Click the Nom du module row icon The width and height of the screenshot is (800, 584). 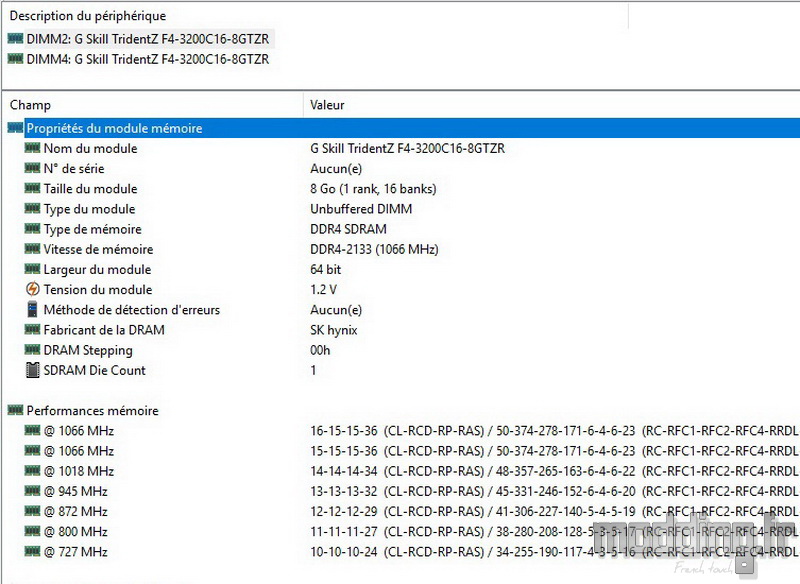point(32,148)
